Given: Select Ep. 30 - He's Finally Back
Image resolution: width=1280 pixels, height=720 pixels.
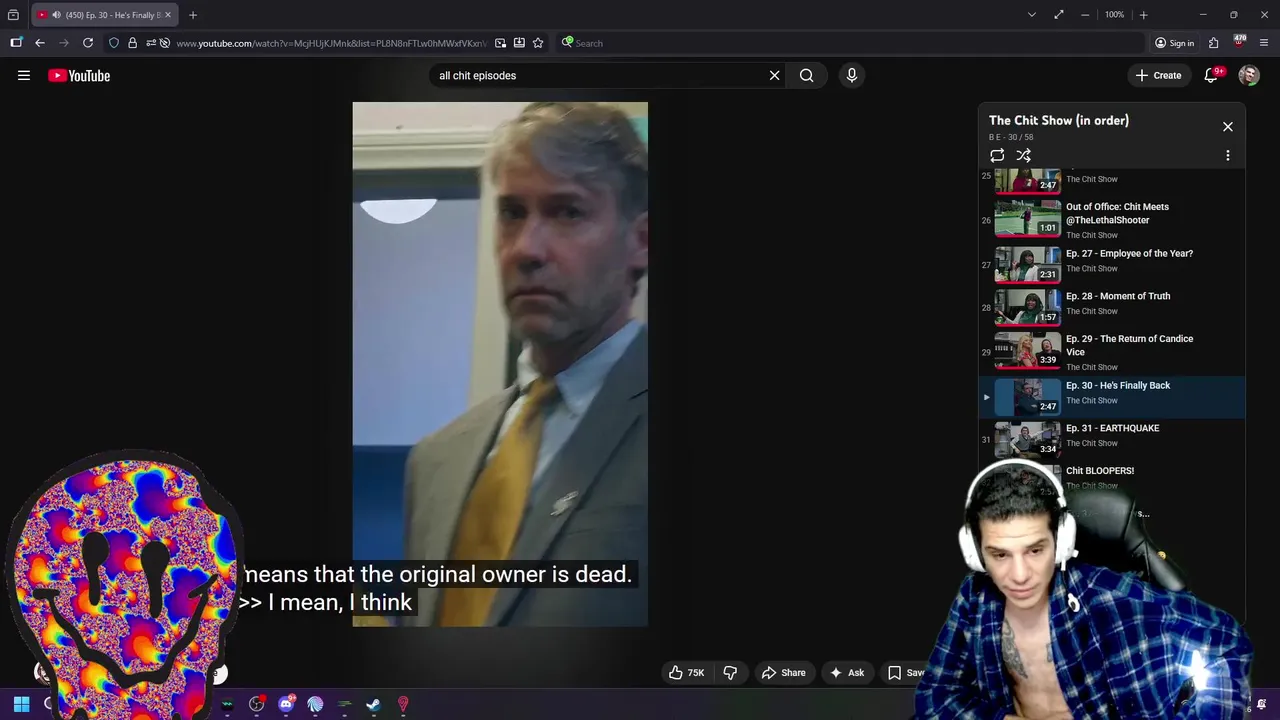Looking at the screenshot, I should click(1112, 397).
